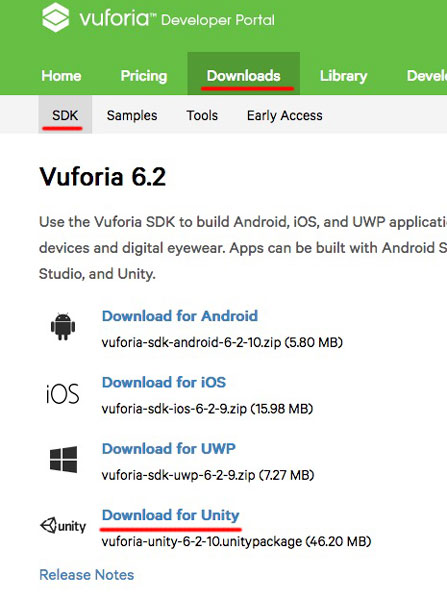Screen dimensions: 447x600
Task: Click the vuforia-sdk-uwp-6-2-9.zip file name
Action: click(x=178, y=475)
